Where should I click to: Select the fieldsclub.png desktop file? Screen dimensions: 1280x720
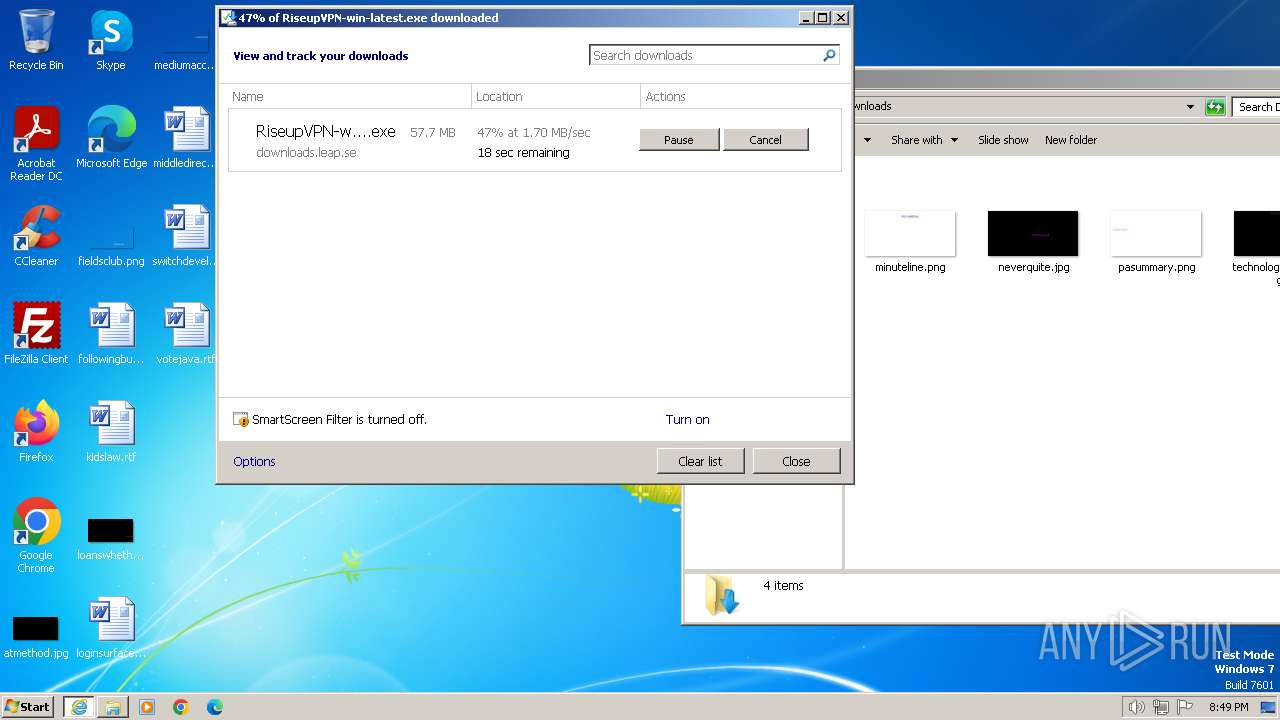[x=111, y=245]
